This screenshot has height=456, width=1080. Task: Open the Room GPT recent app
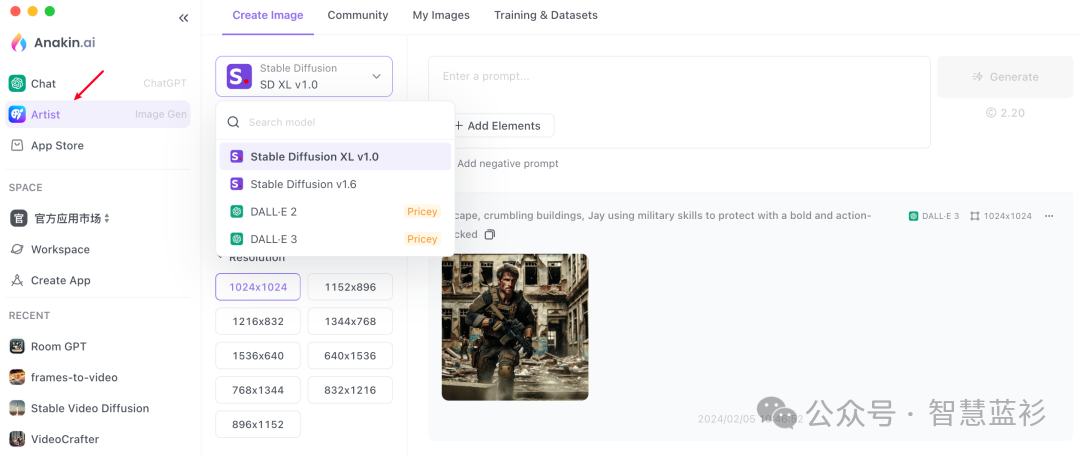[x=58, y=346]
